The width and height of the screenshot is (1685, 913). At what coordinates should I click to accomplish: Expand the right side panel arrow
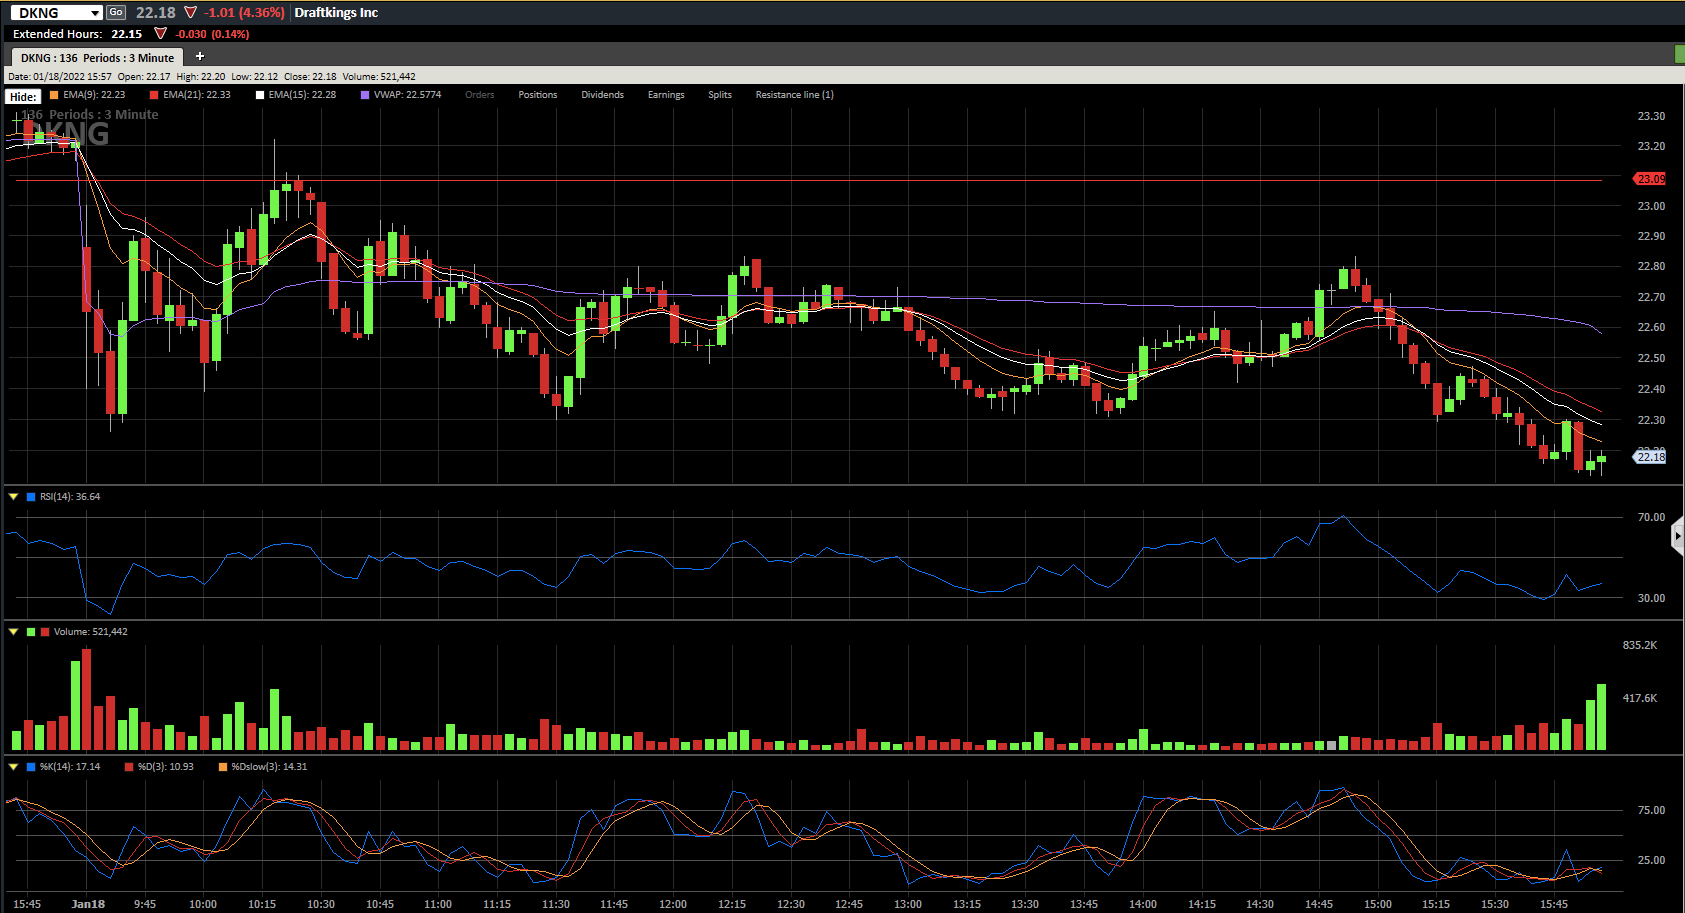click(1677, 537)
